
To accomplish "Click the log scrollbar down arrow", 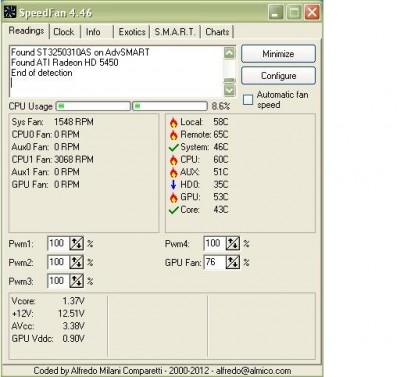I will [229, 90].
